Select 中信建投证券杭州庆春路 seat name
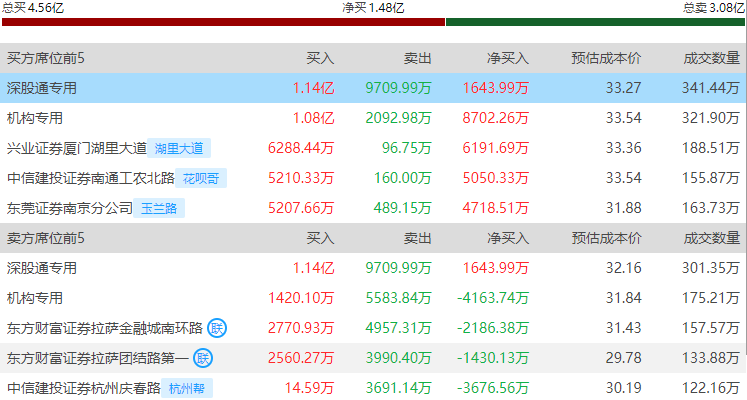This screenshot has width=747, height=400. click(x=84, y=388)
